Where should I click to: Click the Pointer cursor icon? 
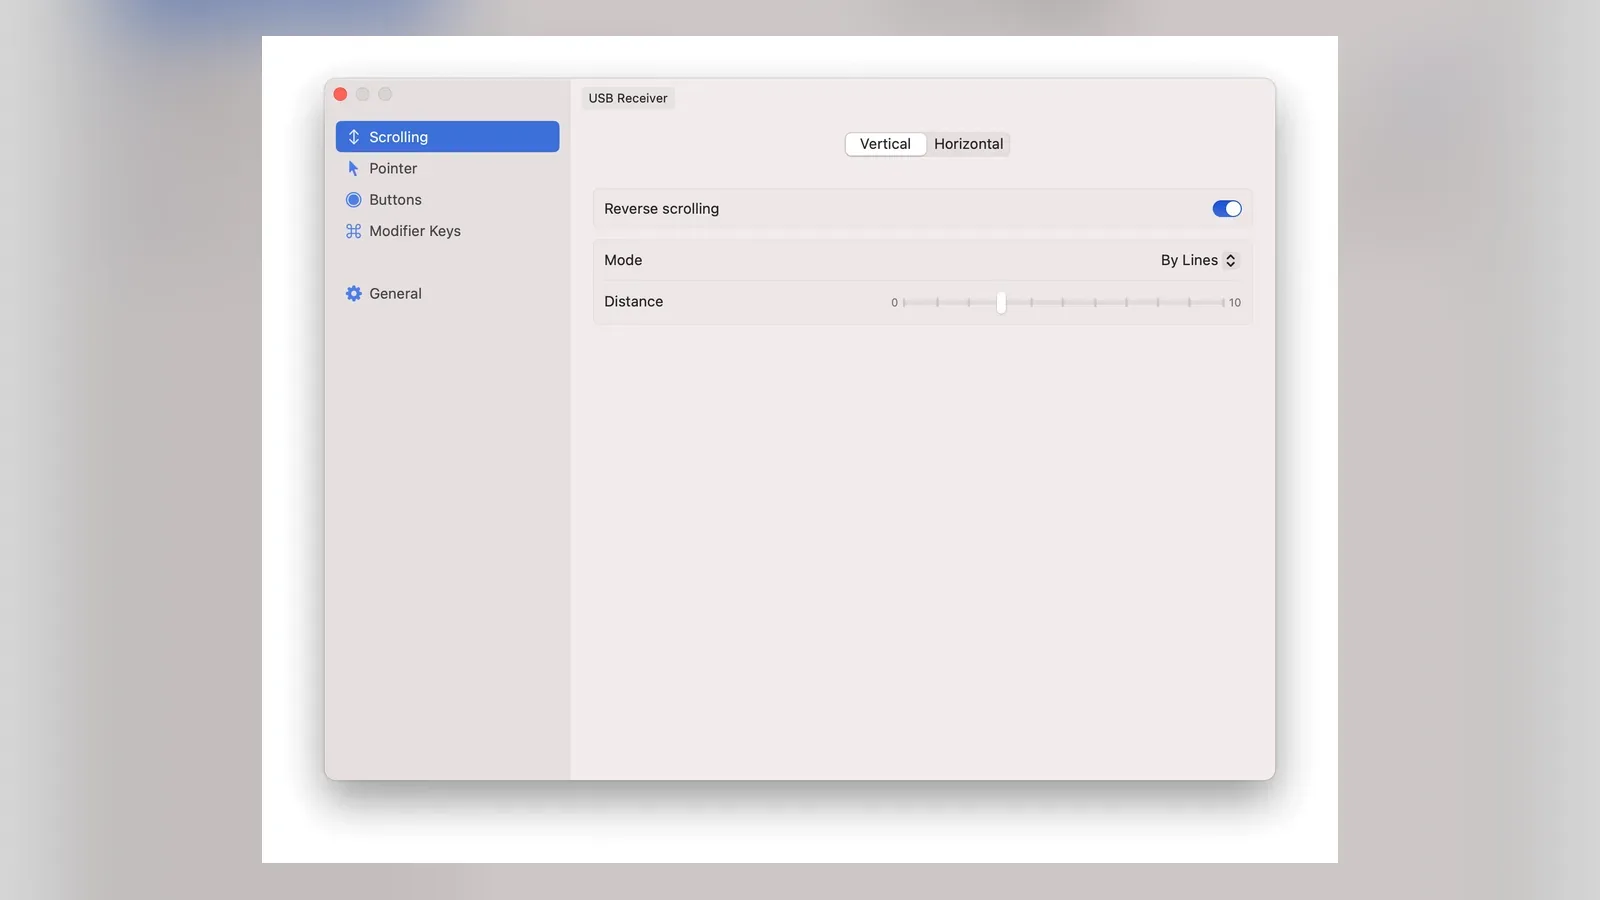(x=353, y=168)
